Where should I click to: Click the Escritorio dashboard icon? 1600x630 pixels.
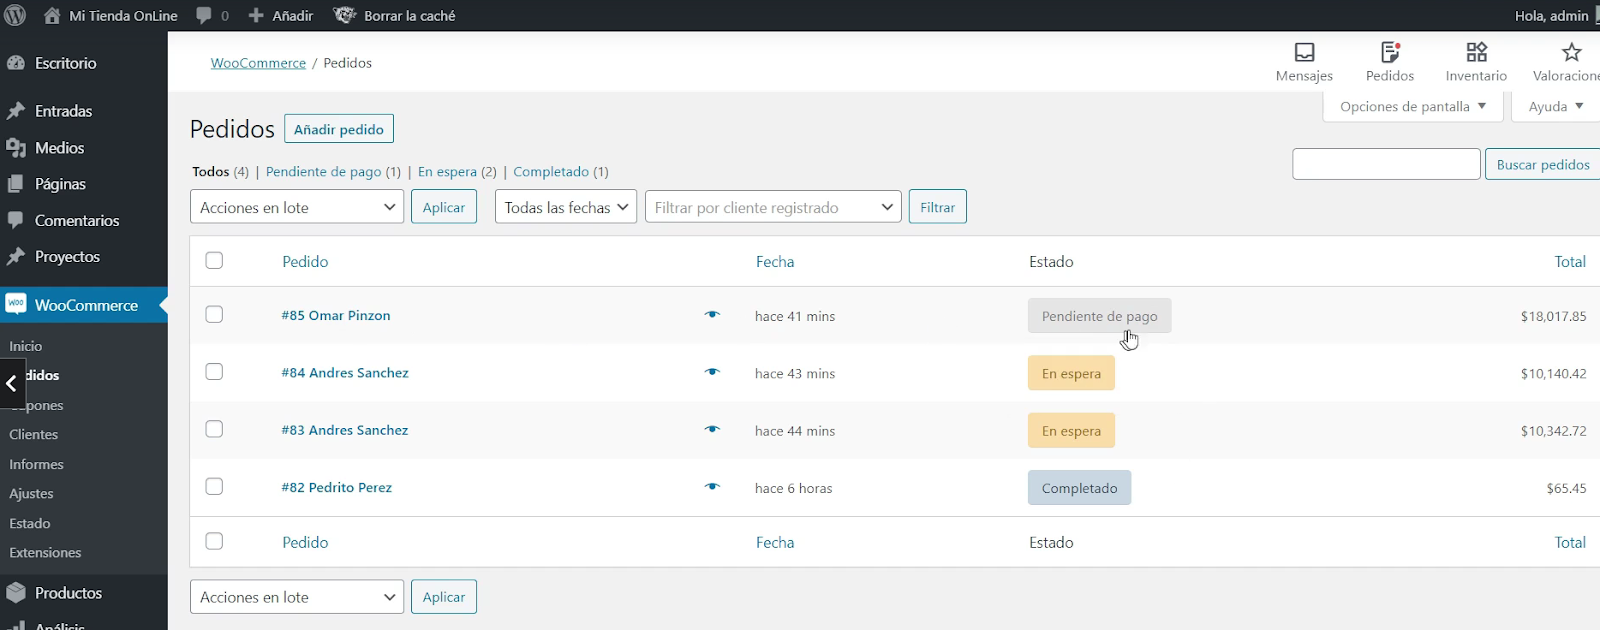(x=15, y=62)
